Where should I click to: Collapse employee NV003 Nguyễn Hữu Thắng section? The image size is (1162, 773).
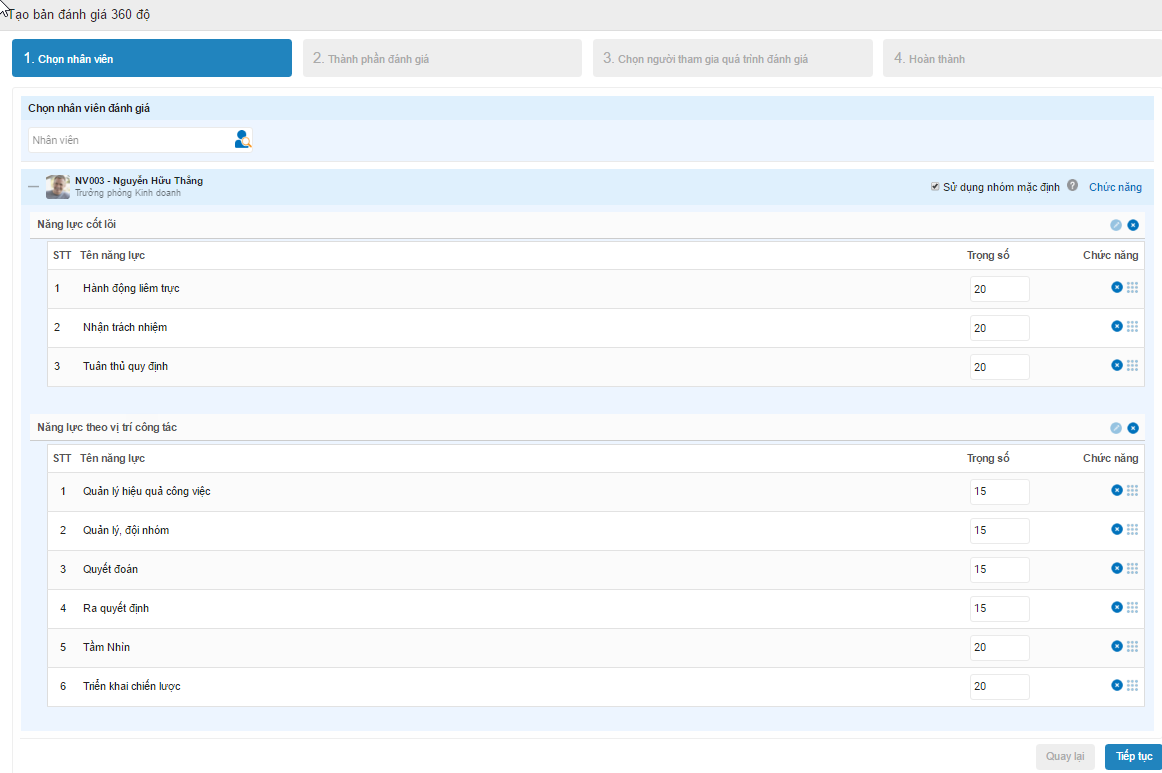34,187
